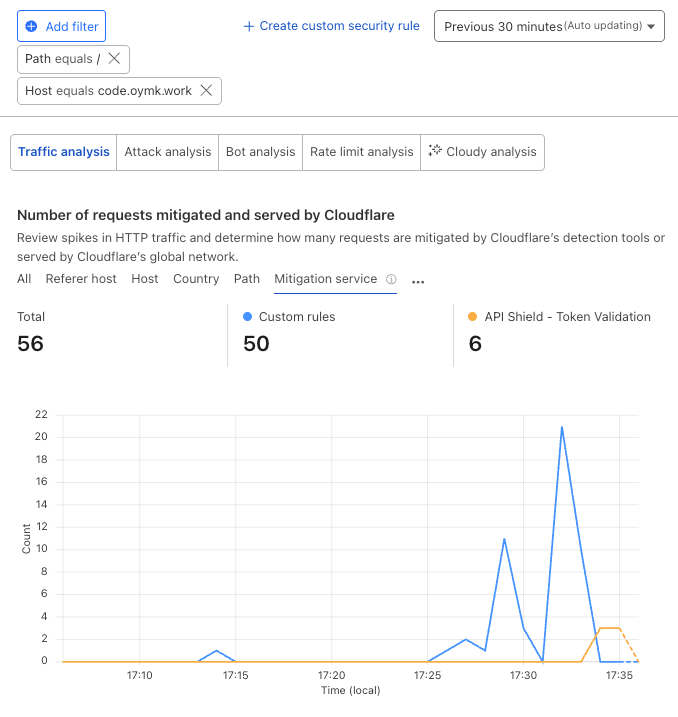Open Create custom security rule link
The height and width of the screenshot is (717, 678).
[x=331, y=26]
